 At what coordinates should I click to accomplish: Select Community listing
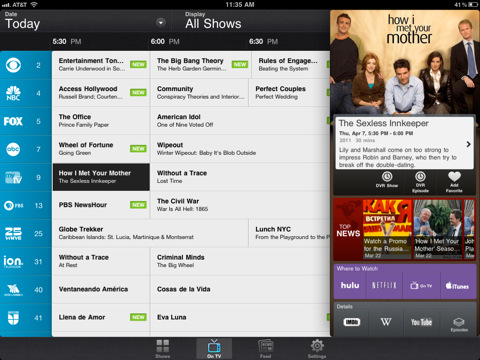tap(199, 93)
